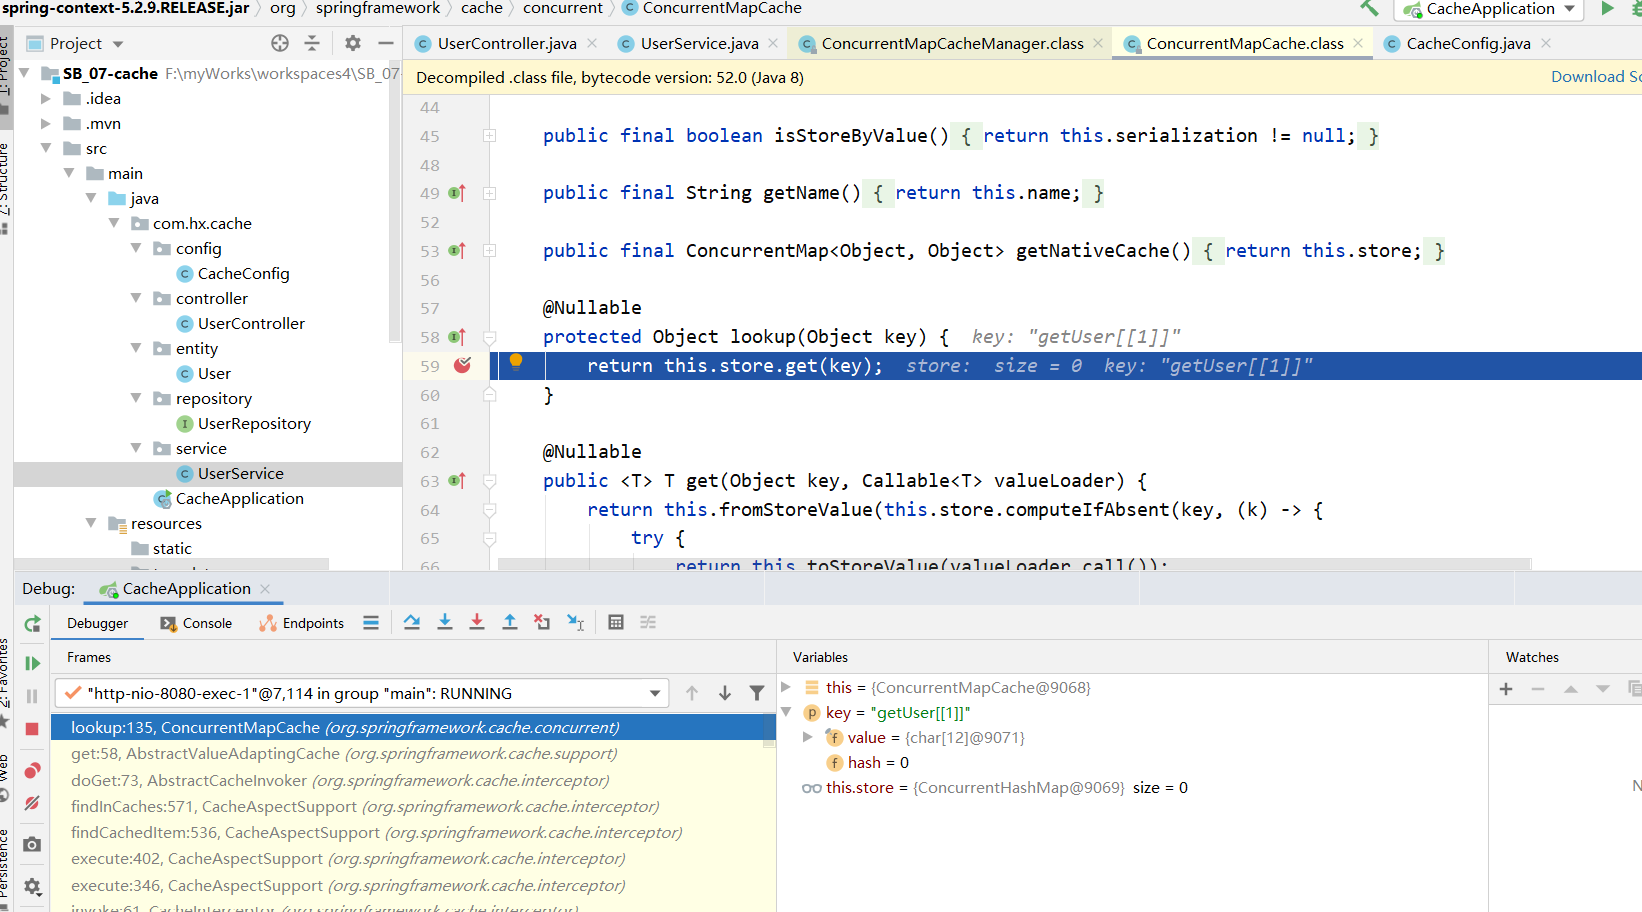
Task: Click the intention light bulb on line 59
Action: (516, 361)
